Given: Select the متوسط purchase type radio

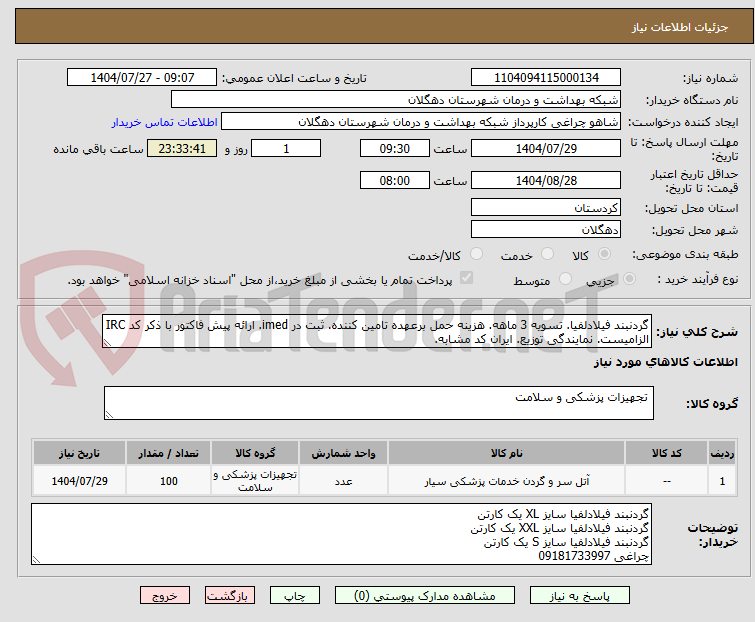Looking at the screenshot, I should [x=565, y=279].
